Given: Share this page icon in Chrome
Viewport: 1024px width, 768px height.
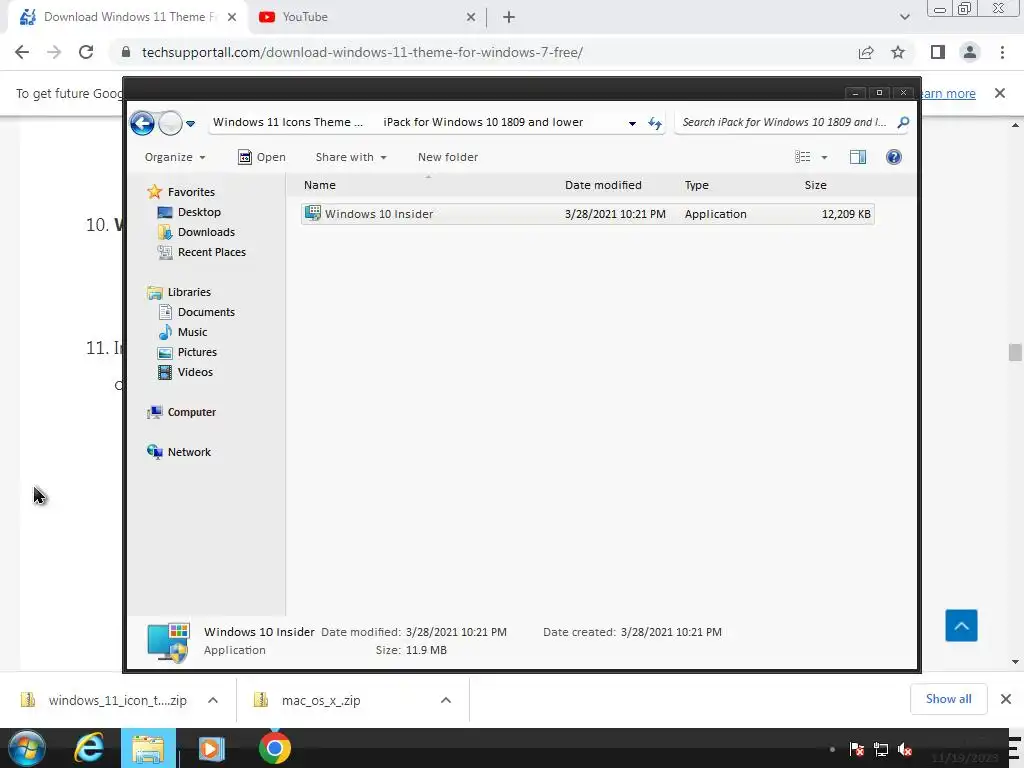Looking at the screenshot, I should (866, 52).
